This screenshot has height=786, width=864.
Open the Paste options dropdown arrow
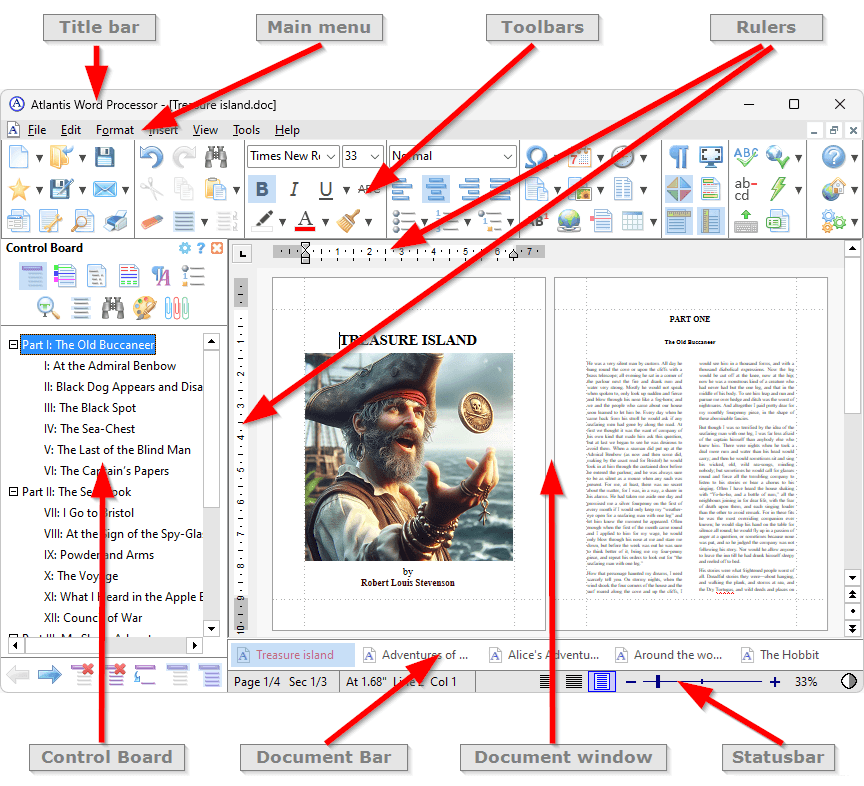[x=236, y=191]
